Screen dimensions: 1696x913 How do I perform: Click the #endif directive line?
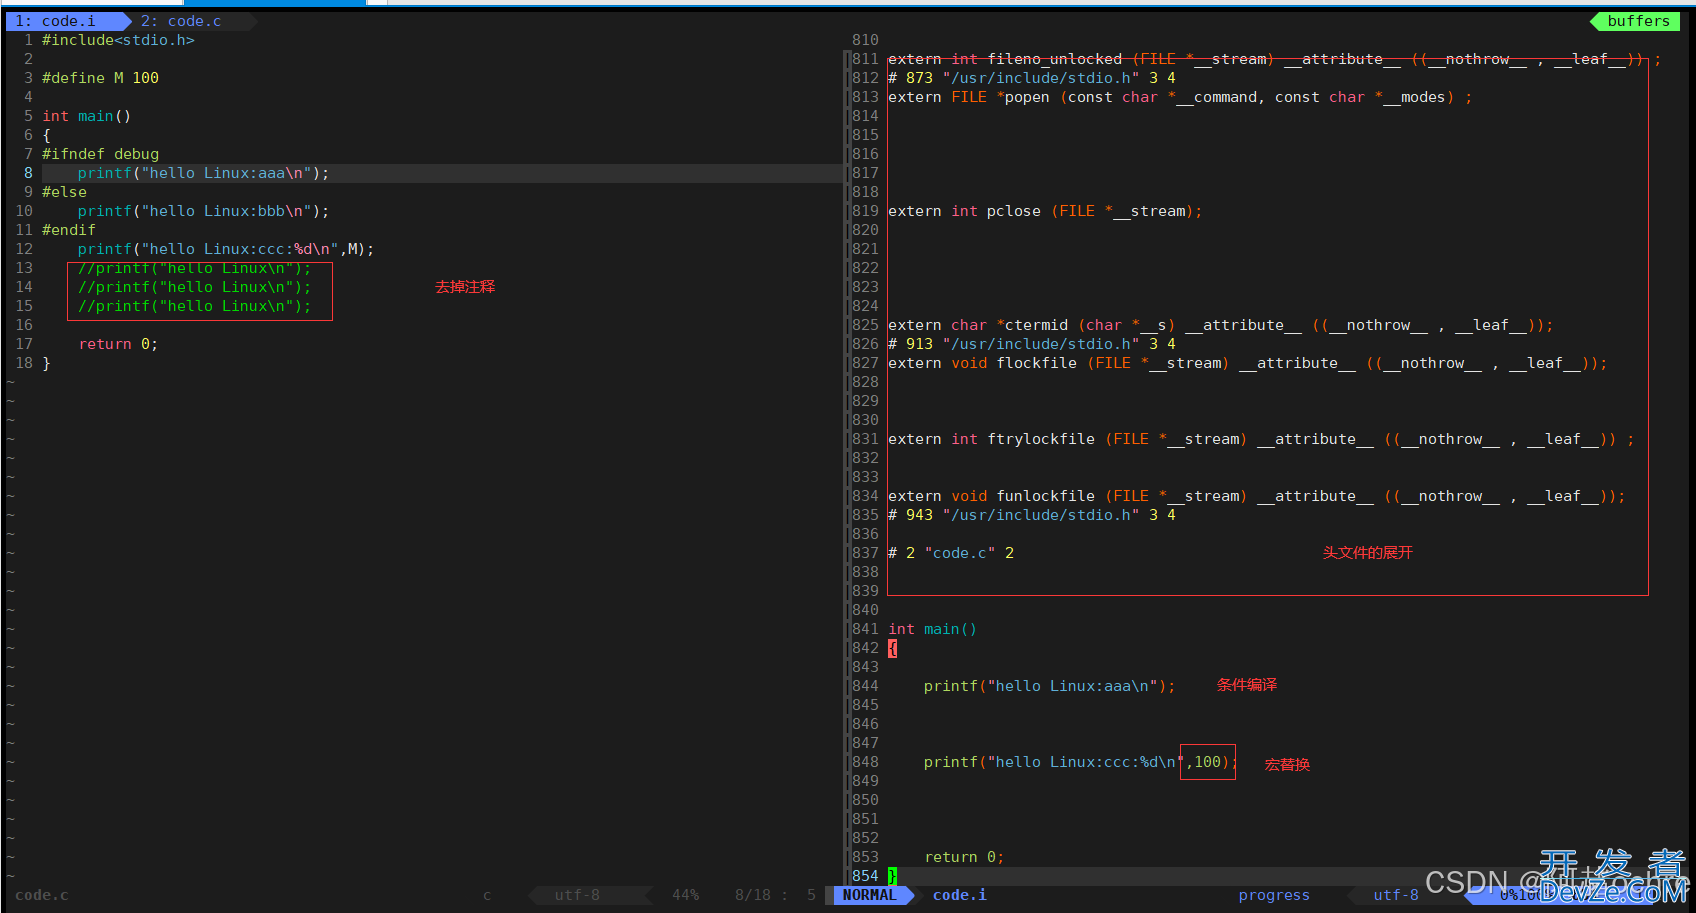[69, 230]
